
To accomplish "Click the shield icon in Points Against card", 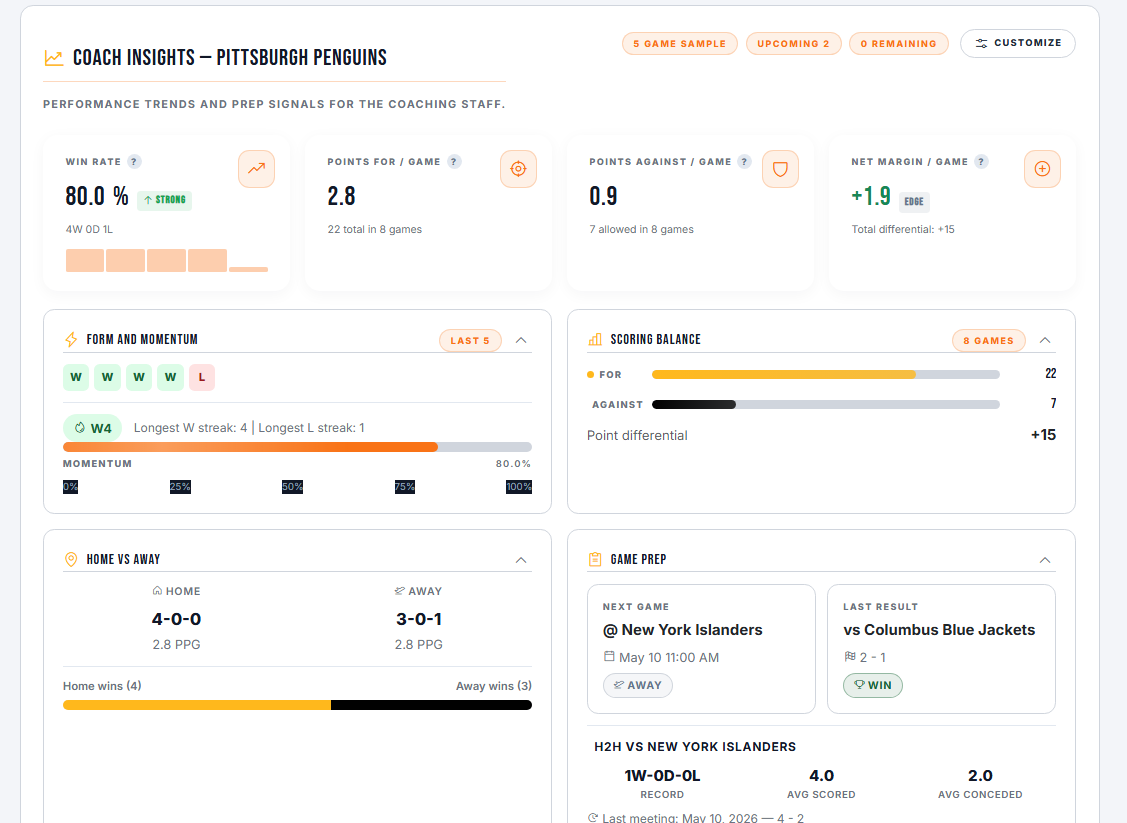I will click(781, 169).
